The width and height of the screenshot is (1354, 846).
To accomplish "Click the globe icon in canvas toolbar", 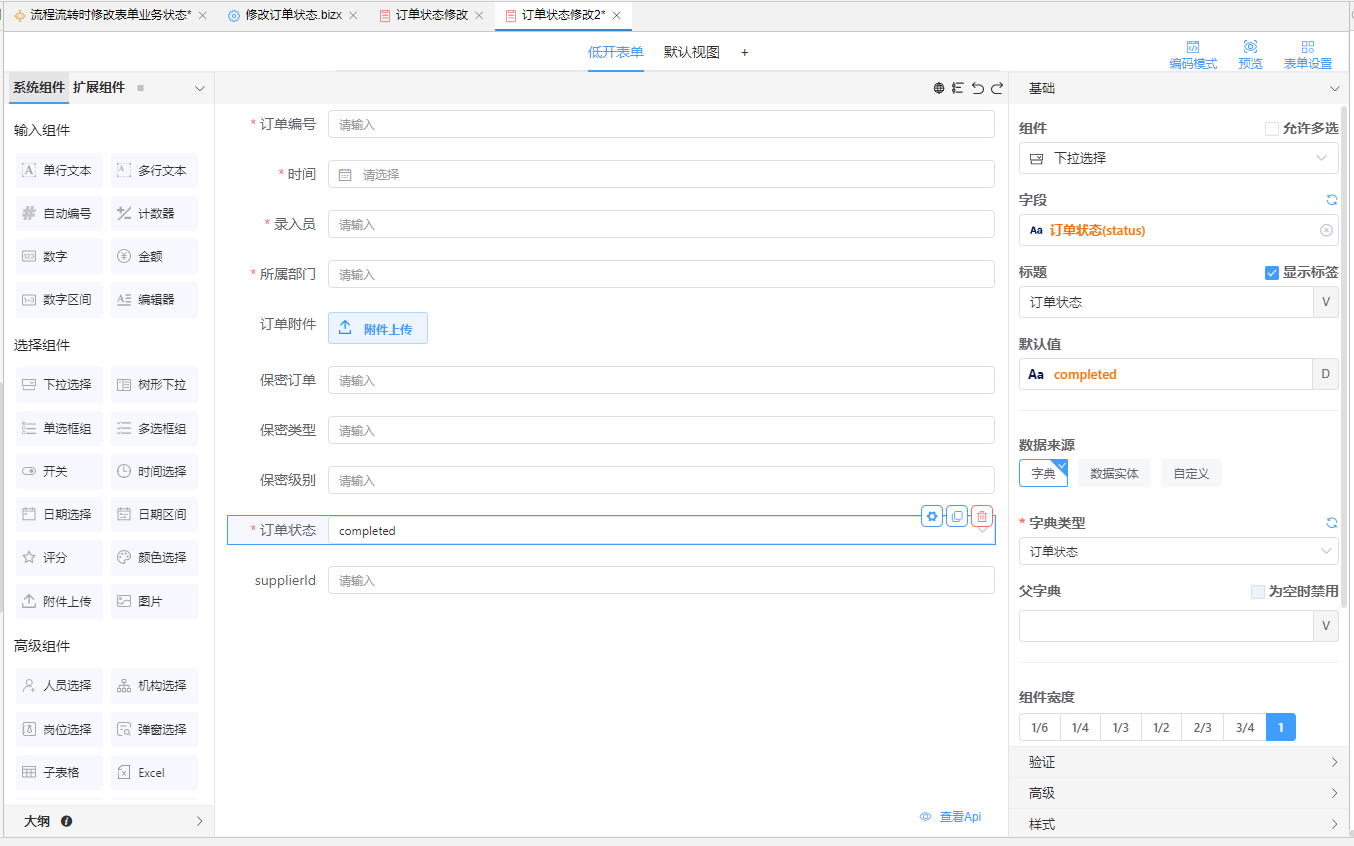I will [939, 88].
